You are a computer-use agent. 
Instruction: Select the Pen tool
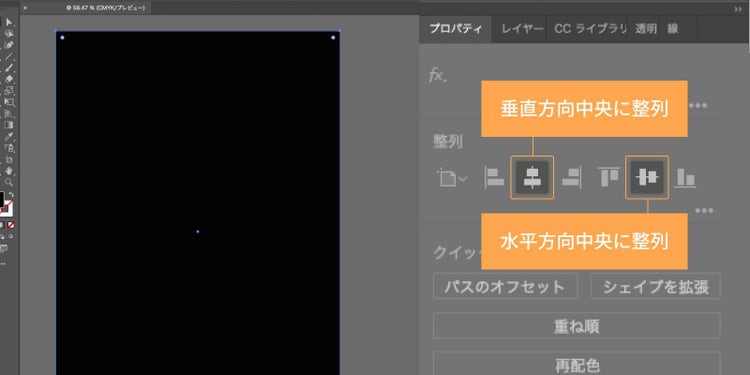point(9,45)
